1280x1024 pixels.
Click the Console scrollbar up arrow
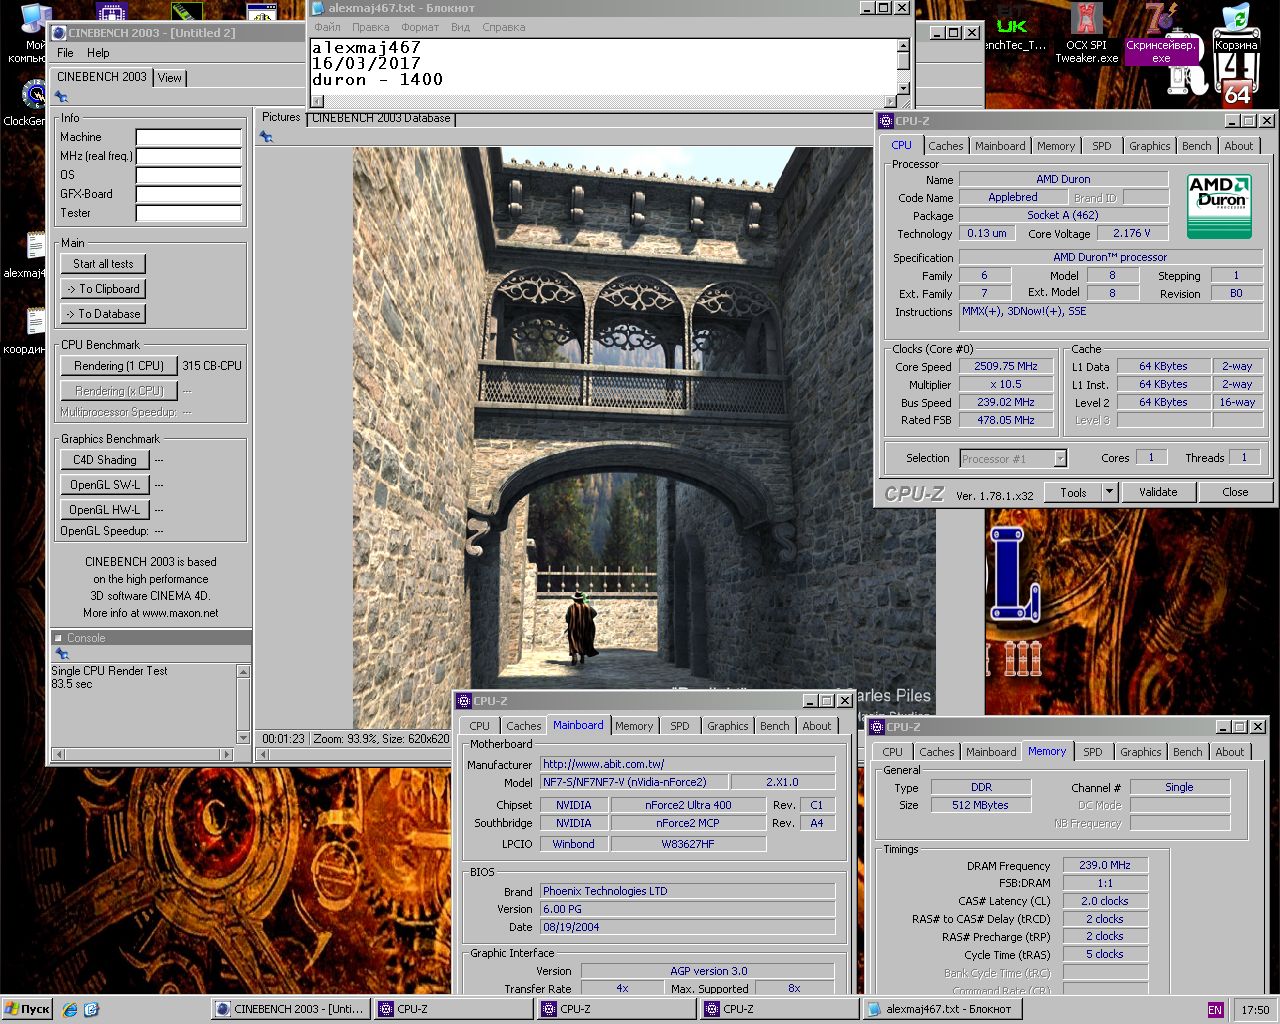243,672
